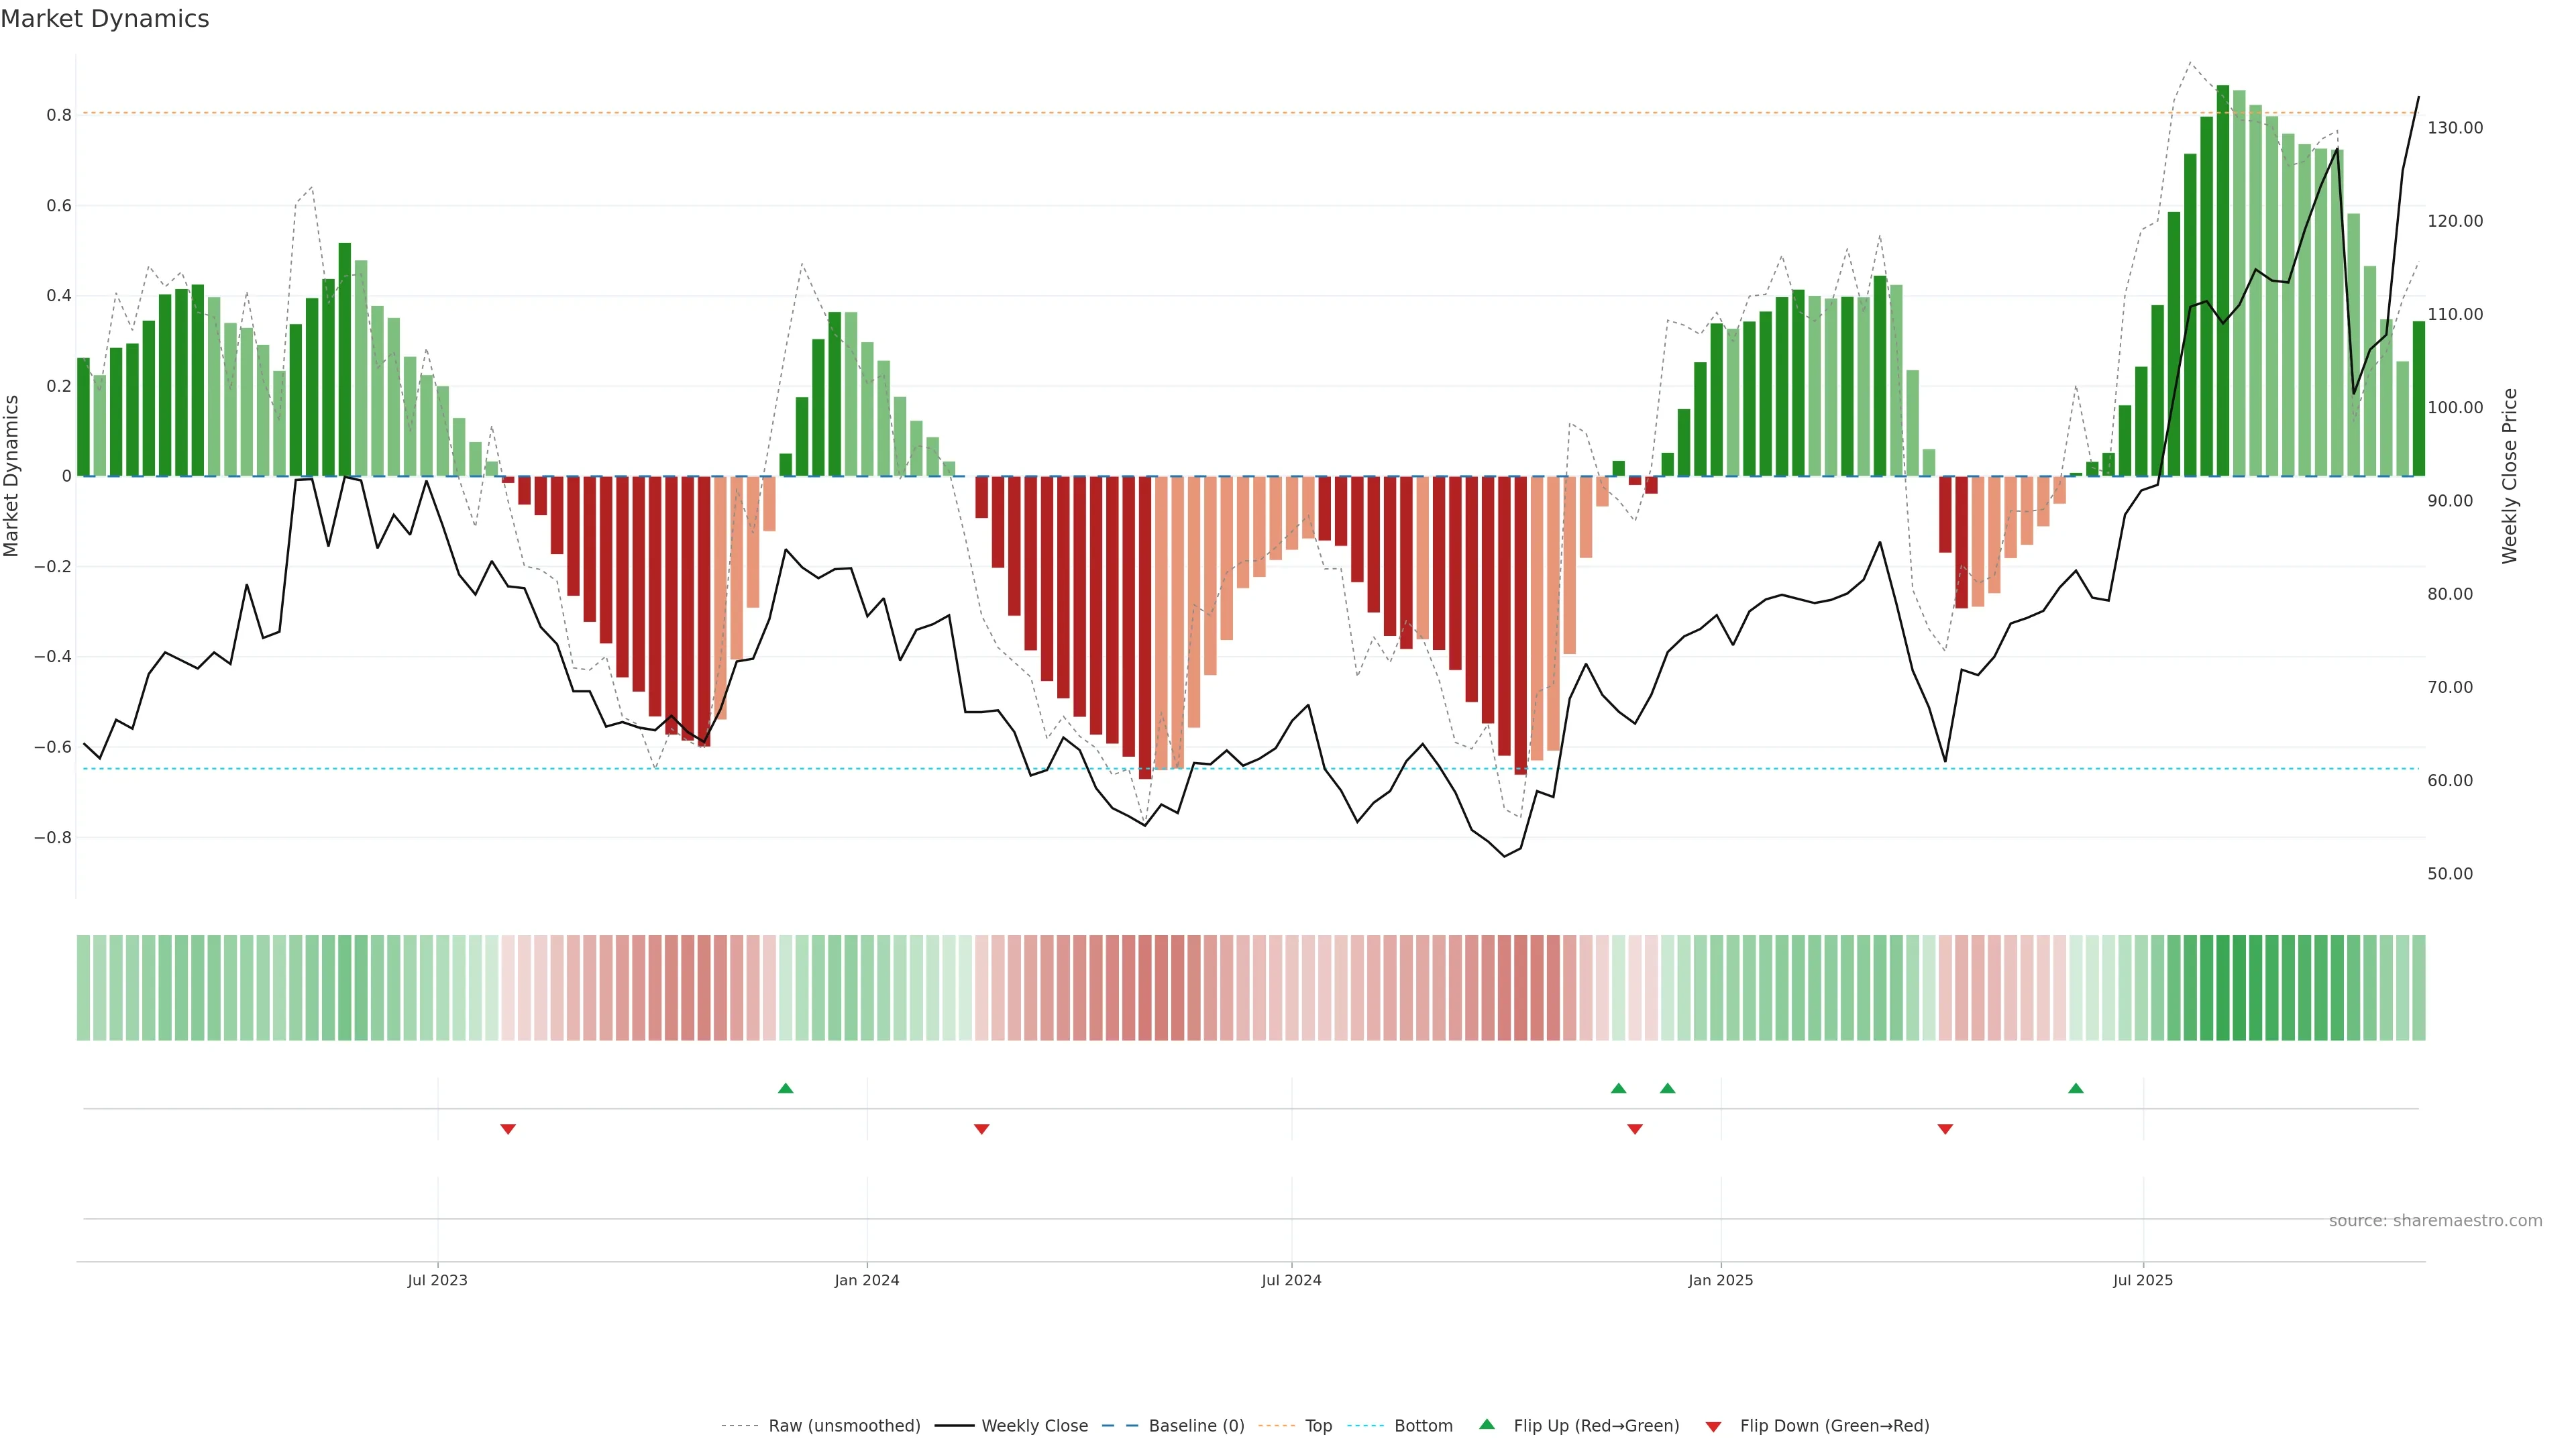Toggle the Top legend entry
The height and width of the screenshot is (1449, 2576).
(1318, 1426)
